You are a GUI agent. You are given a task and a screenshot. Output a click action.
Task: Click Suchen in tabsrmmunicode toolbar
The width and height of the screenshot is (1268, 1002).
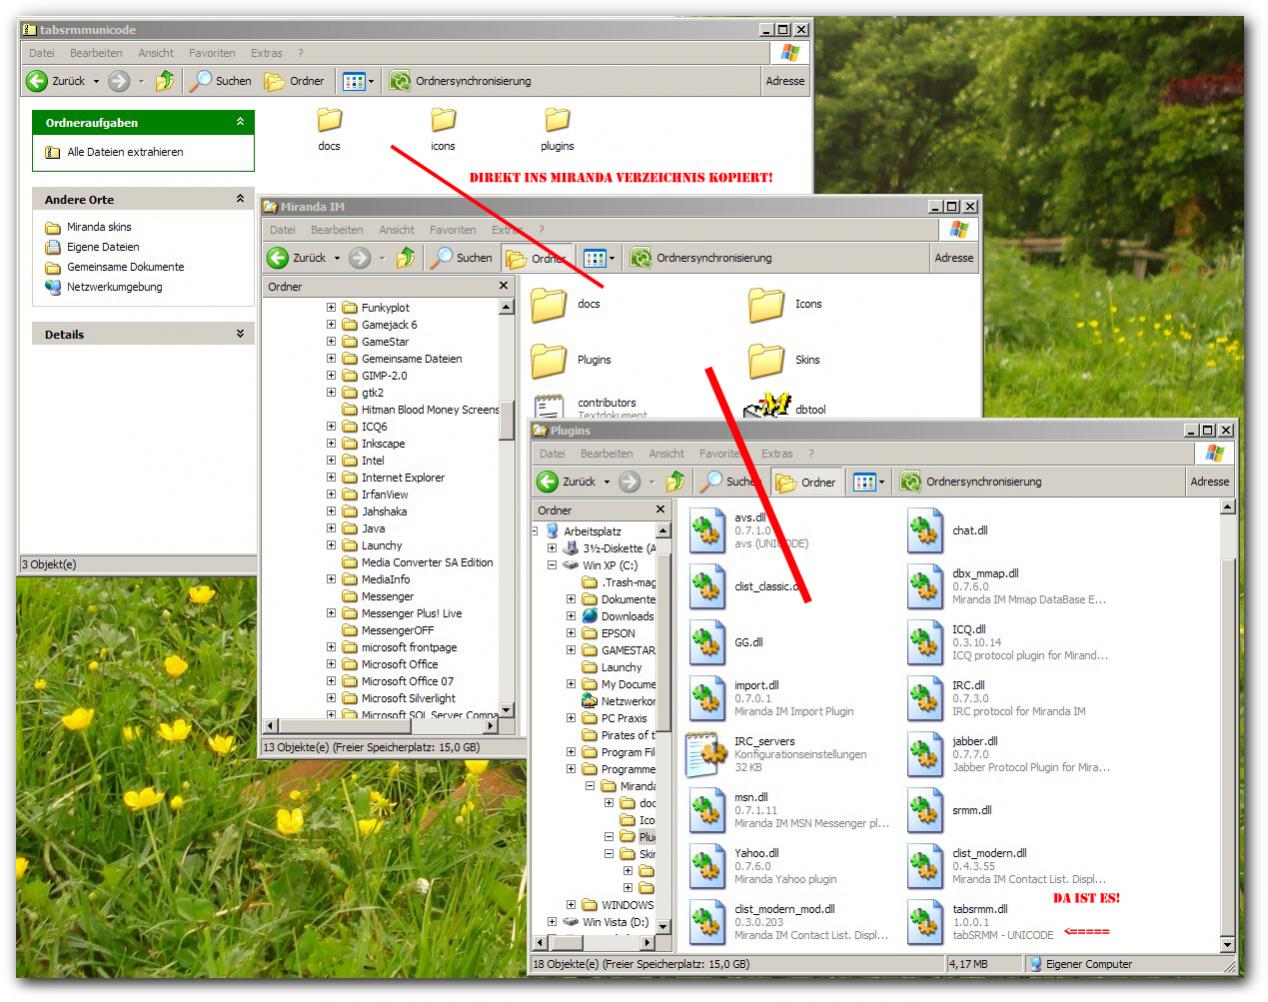pyautogui.click(x=221, y=81)
